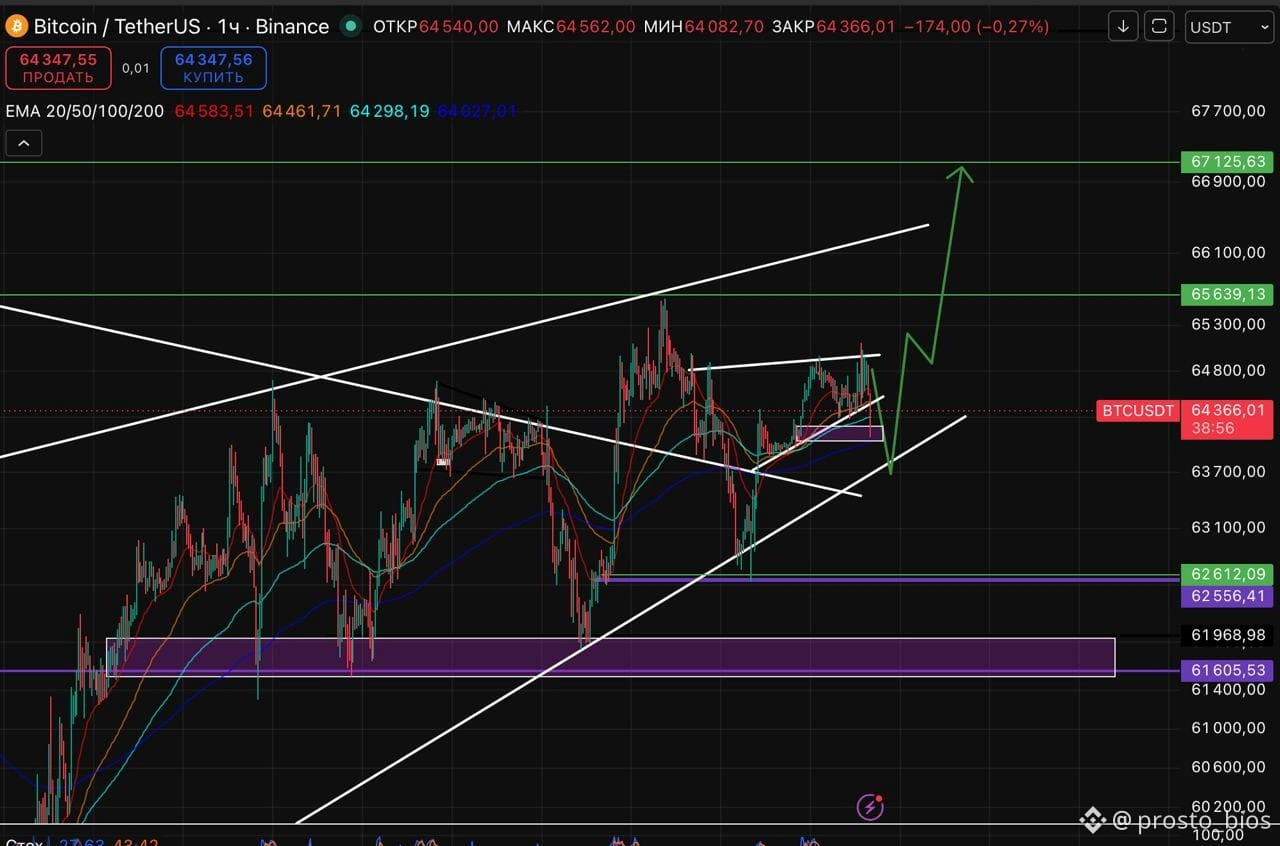
Task: Collapse the indicator legend with chevron button
Action: point(24,144)
